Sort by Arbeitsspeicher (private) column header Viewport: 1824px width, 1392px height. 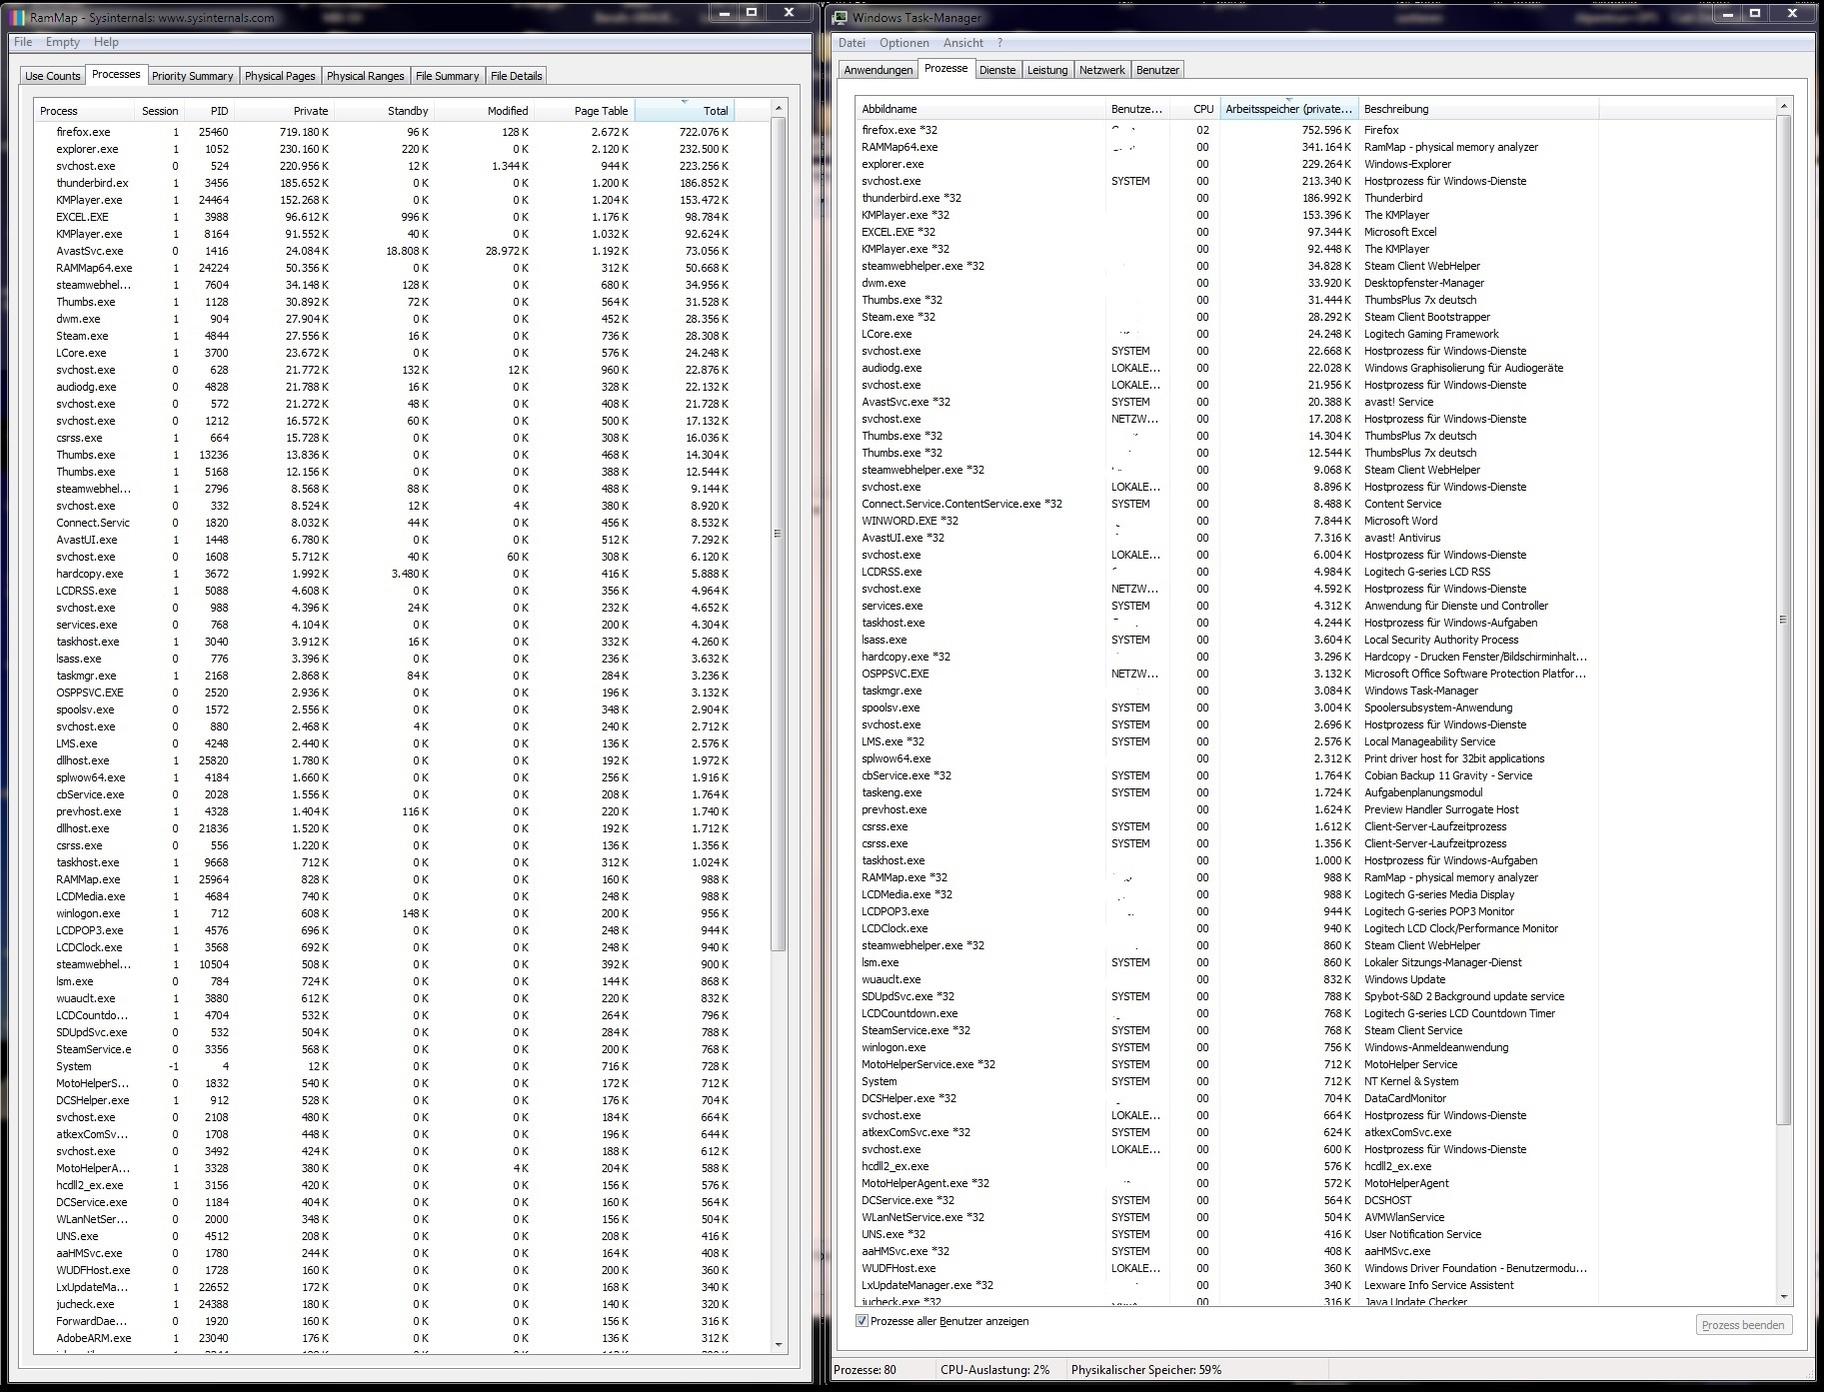point(1289,109)
